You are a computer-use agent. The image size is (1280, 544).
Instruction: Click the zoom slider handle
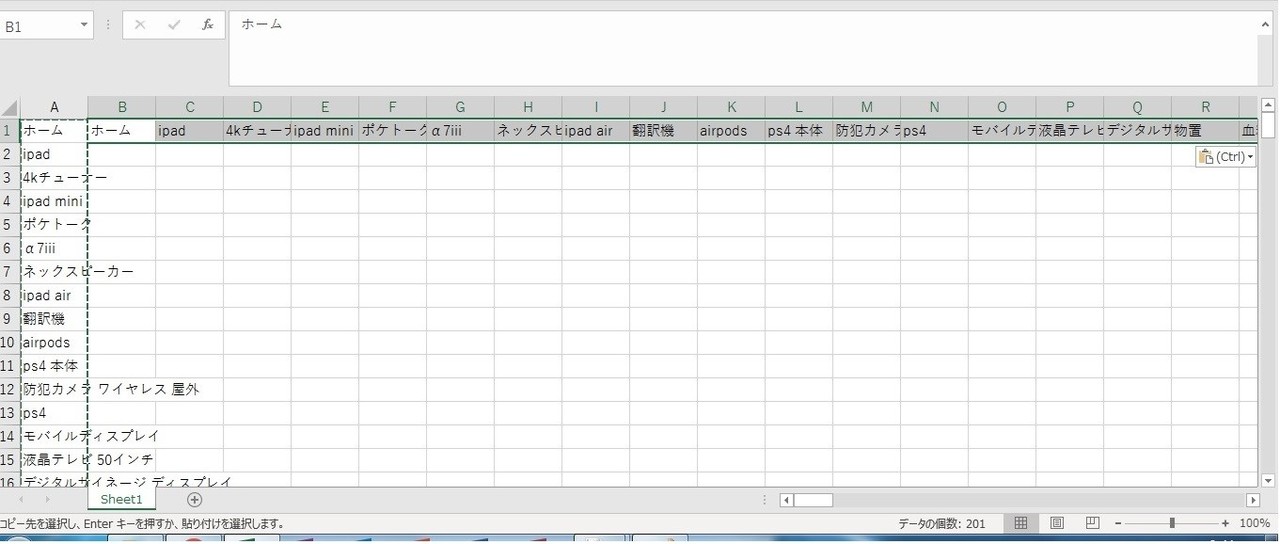1172,523
